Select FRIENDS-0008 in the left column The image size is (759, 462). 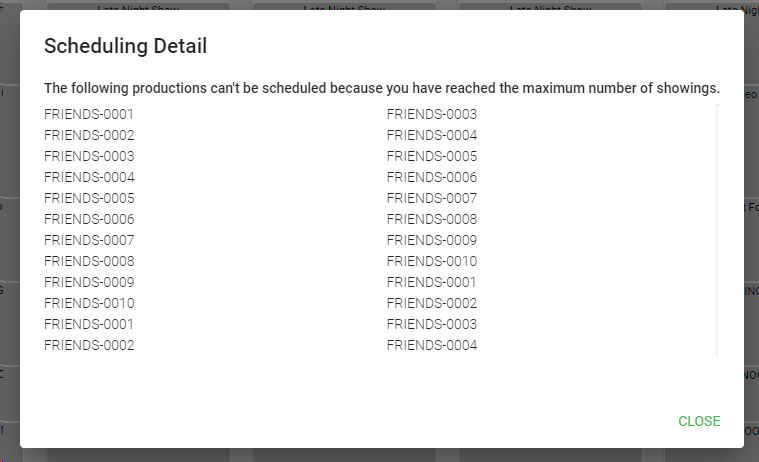(x=89, y=261)
